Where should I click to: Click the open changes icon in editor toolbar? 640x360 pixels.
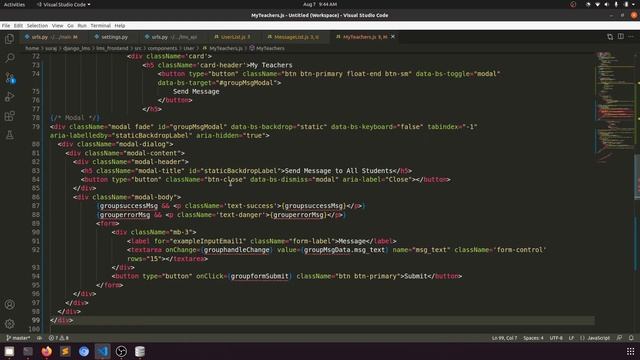[x=610, y=37]
